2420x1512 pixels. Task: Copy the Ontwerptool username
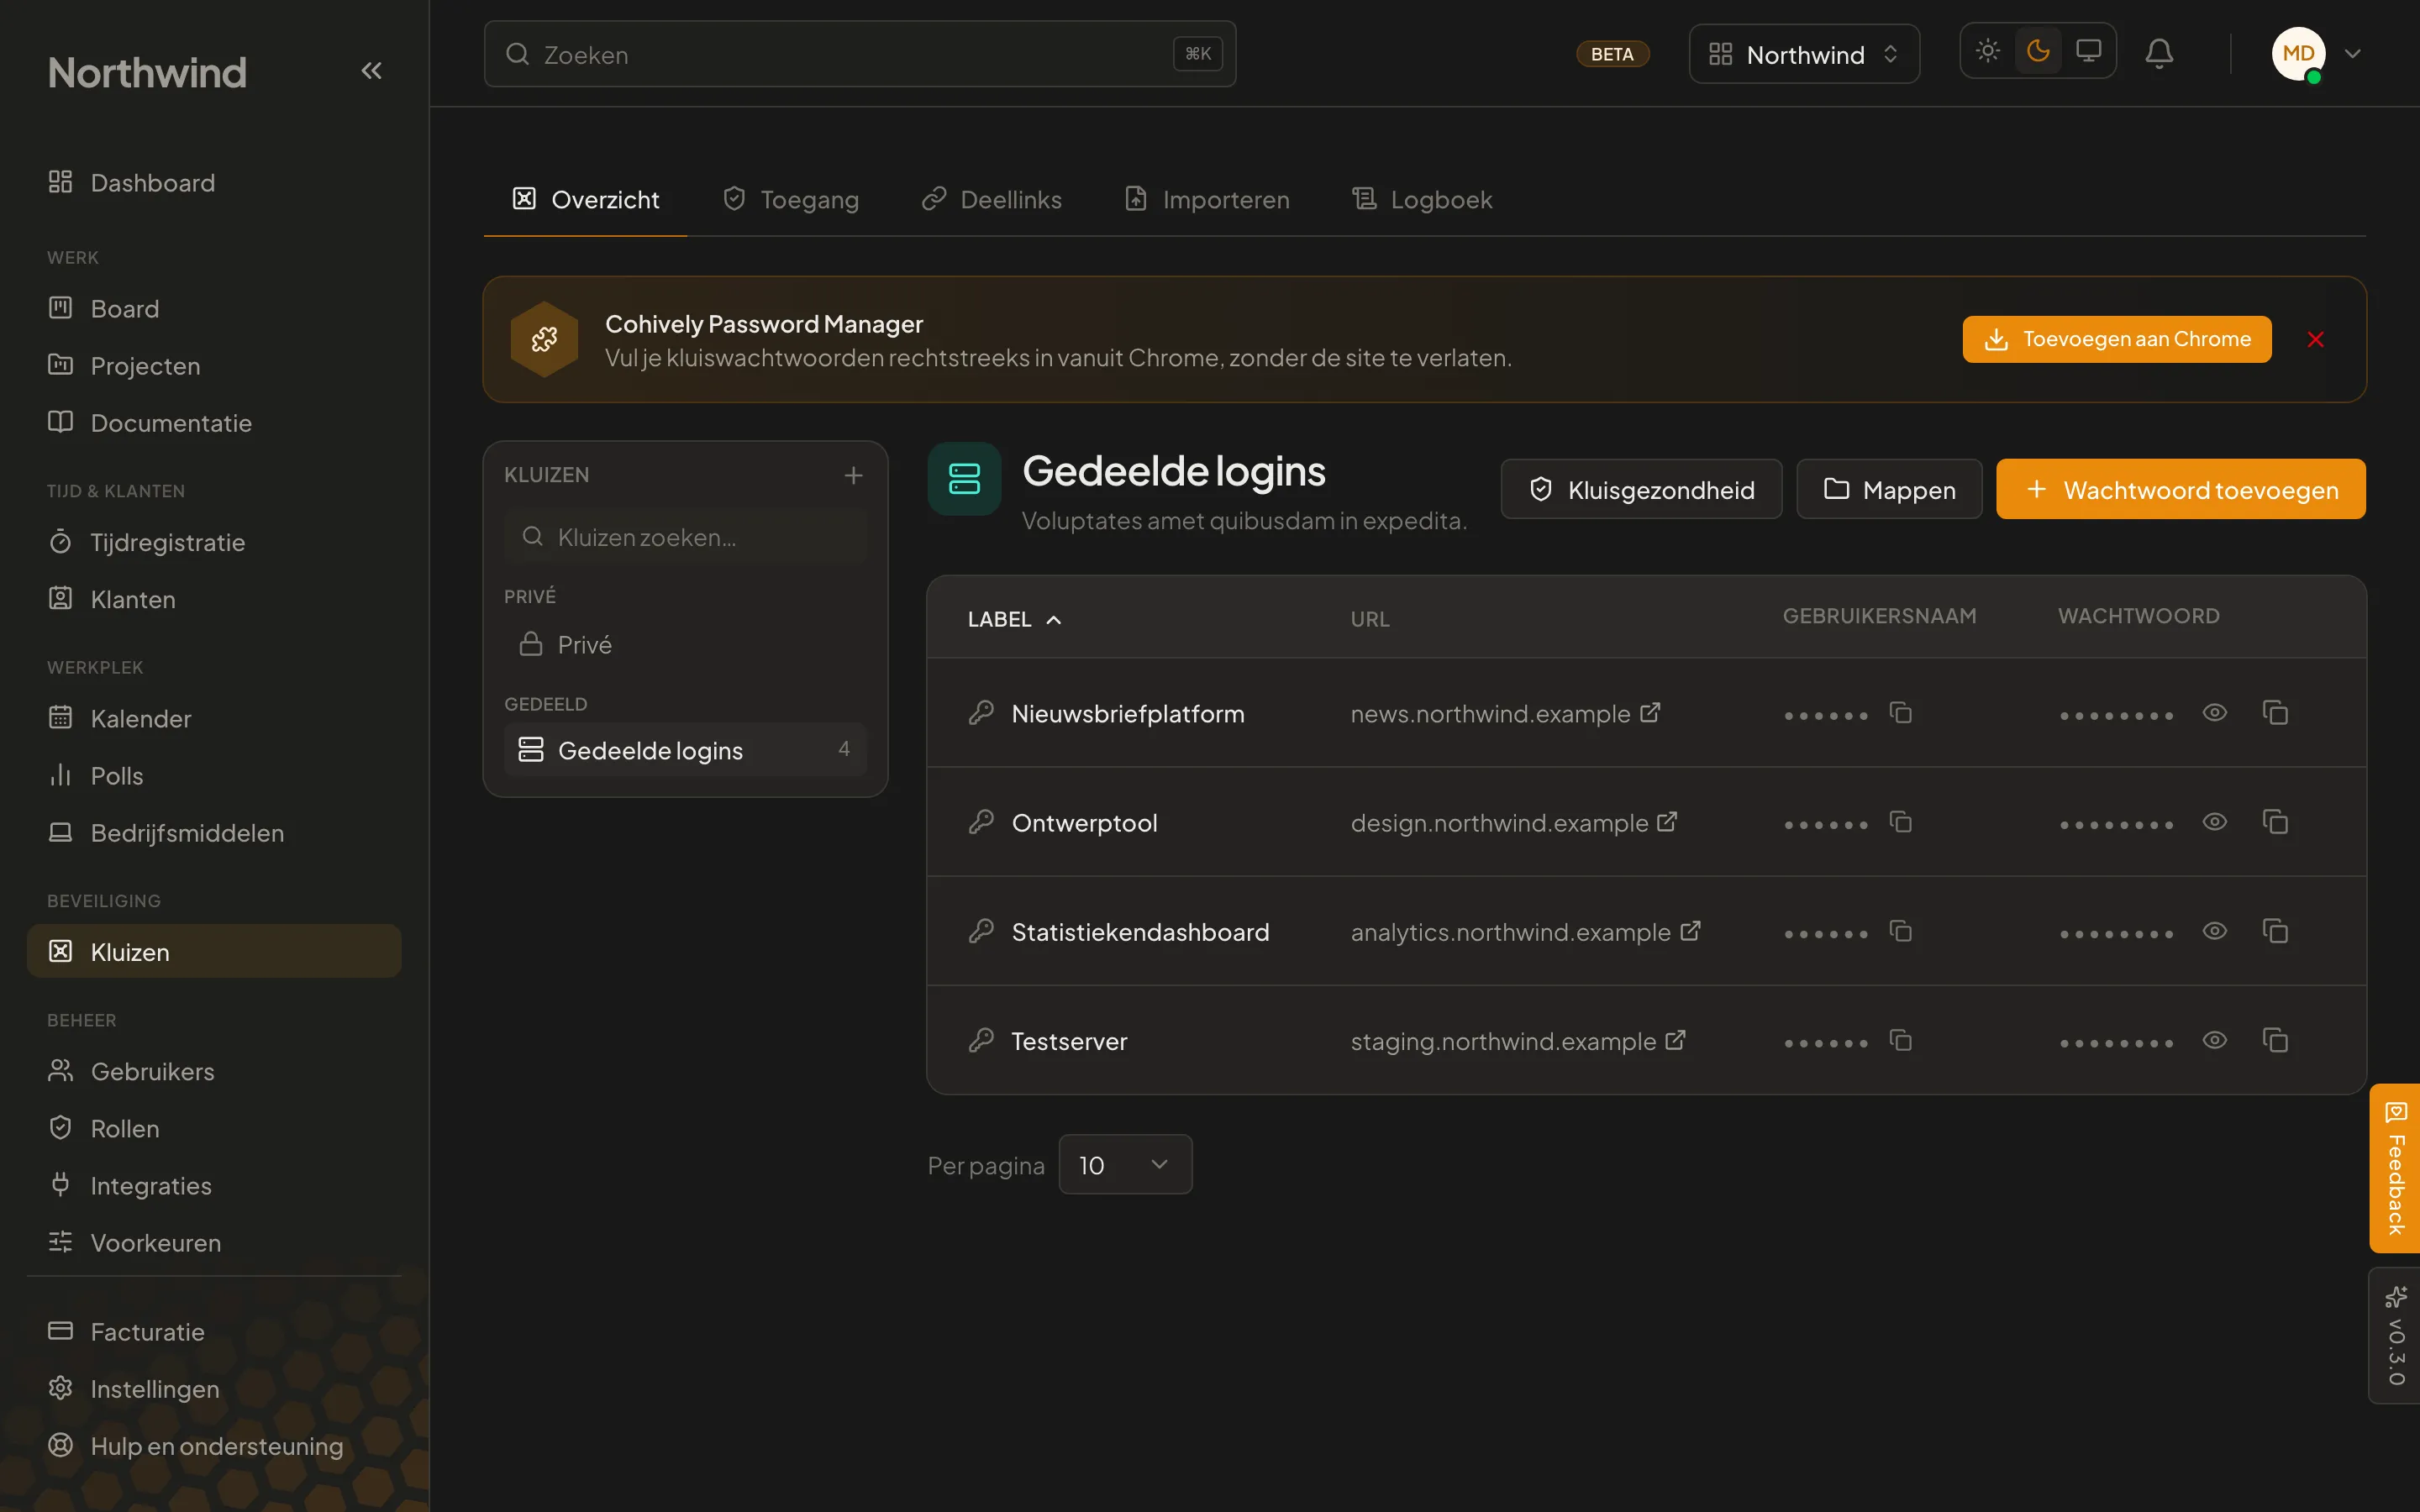pos(1900,822)
